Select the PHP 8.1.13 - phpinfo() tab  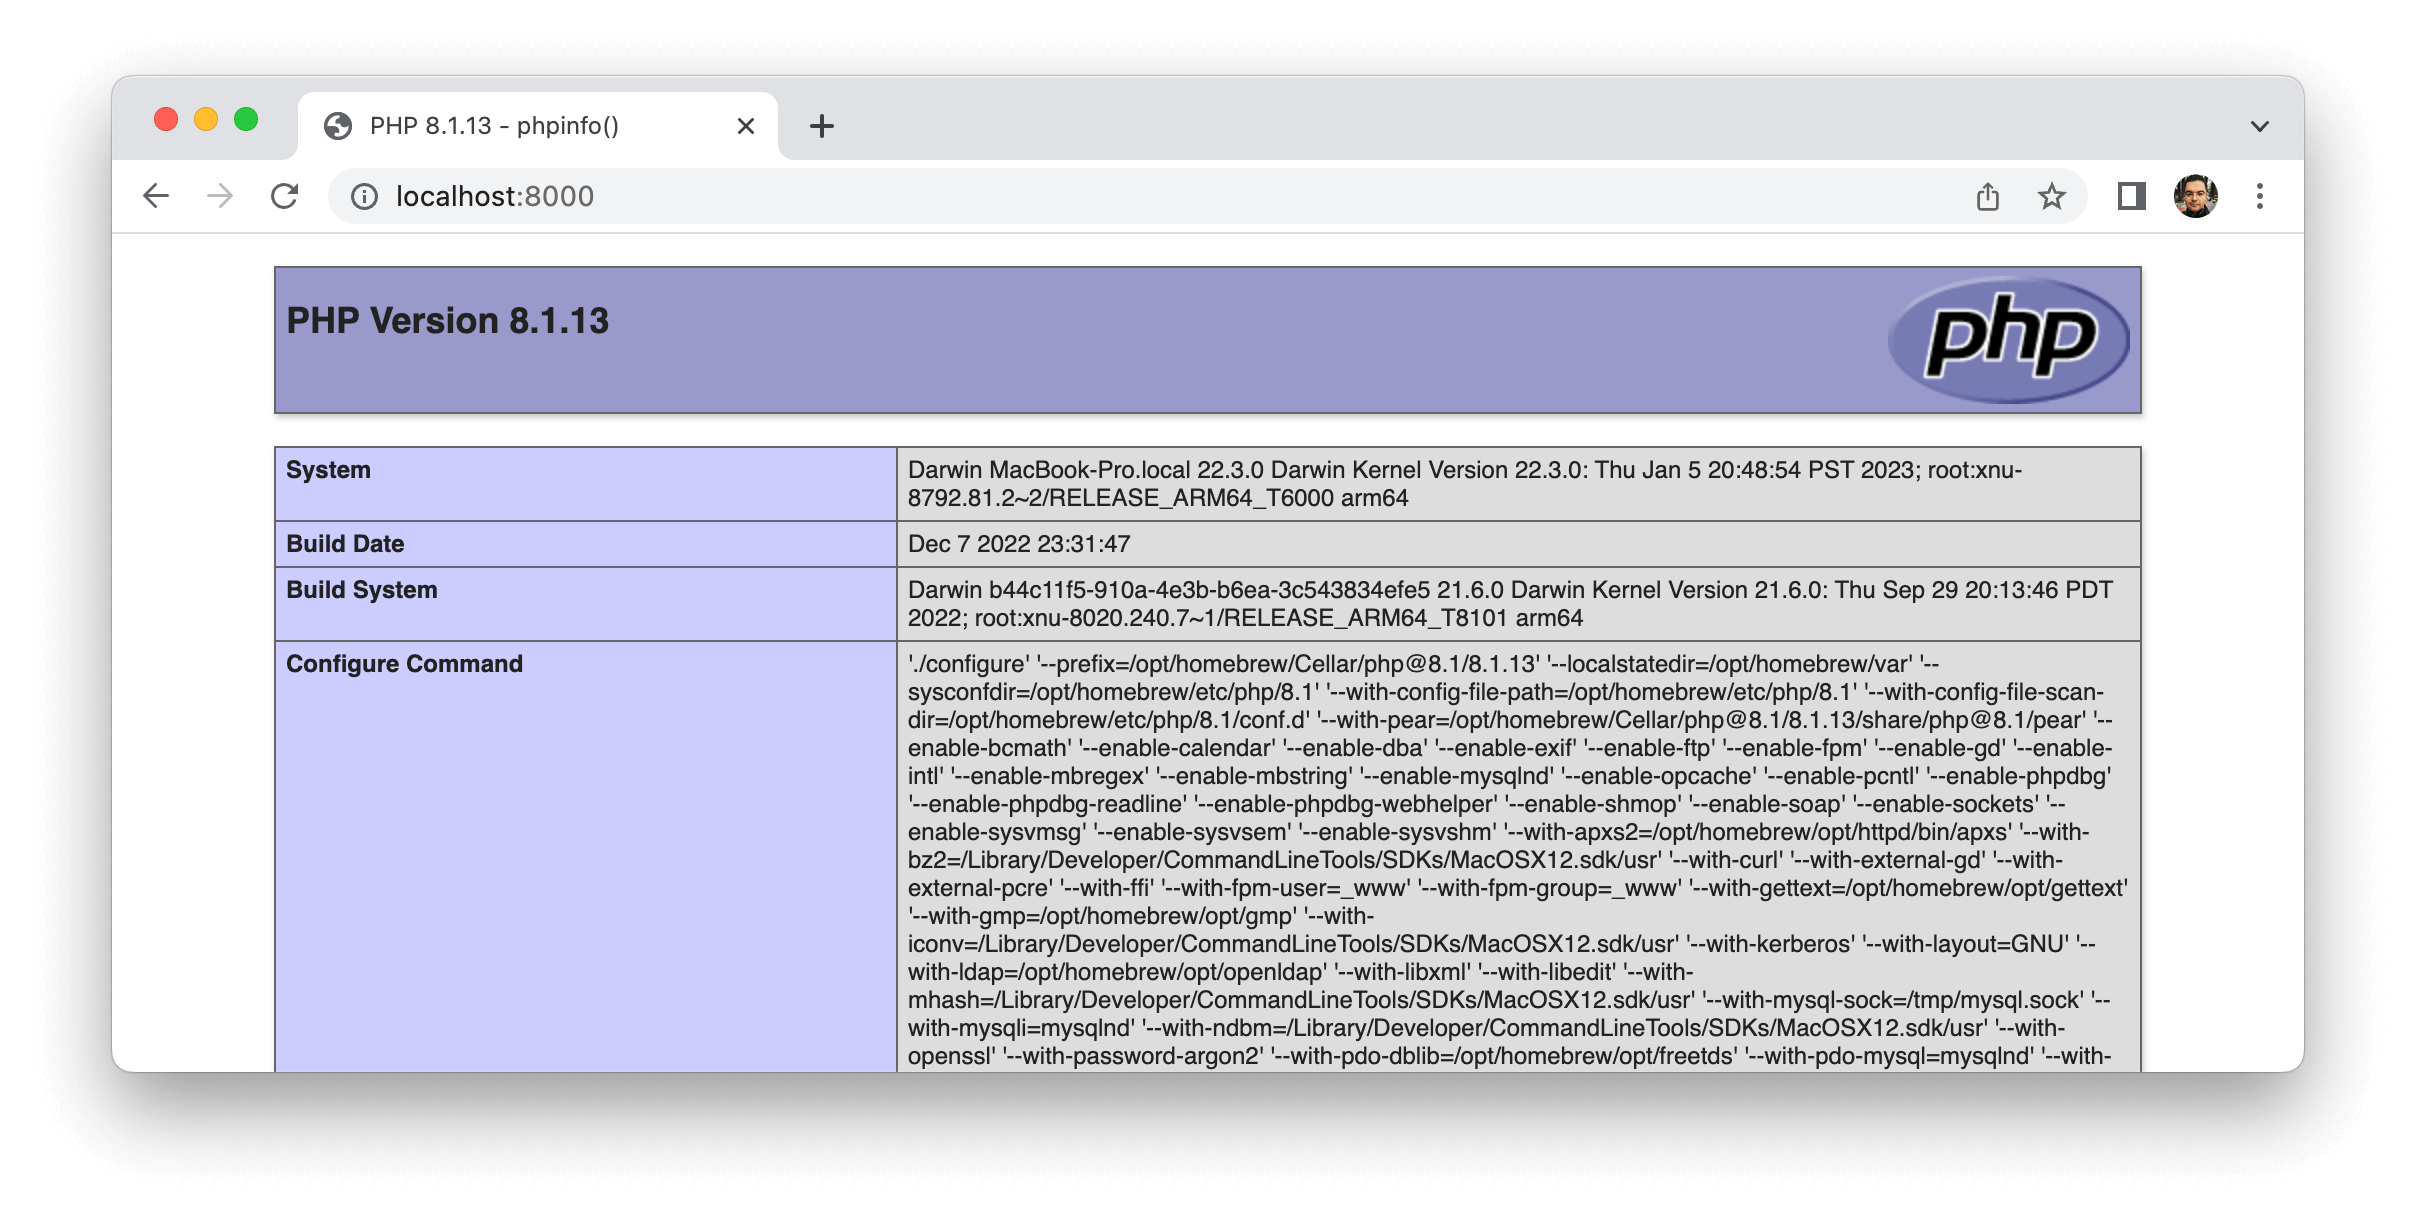point(538,126)
